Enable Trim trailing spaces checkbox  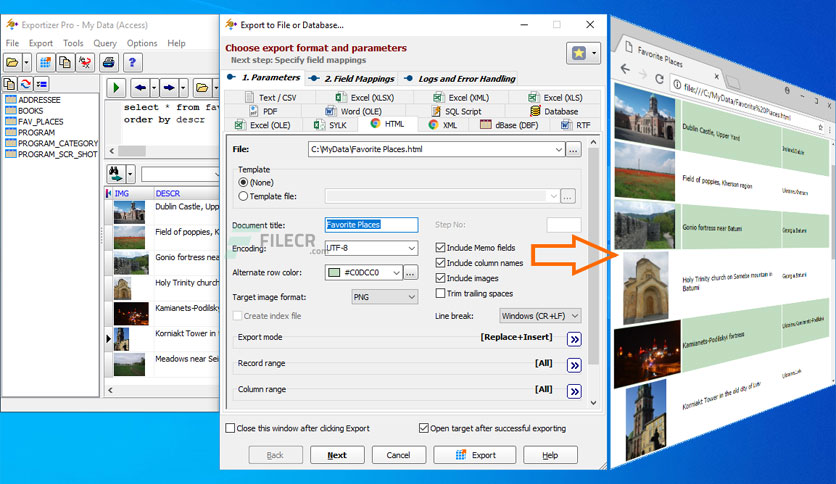440,293
